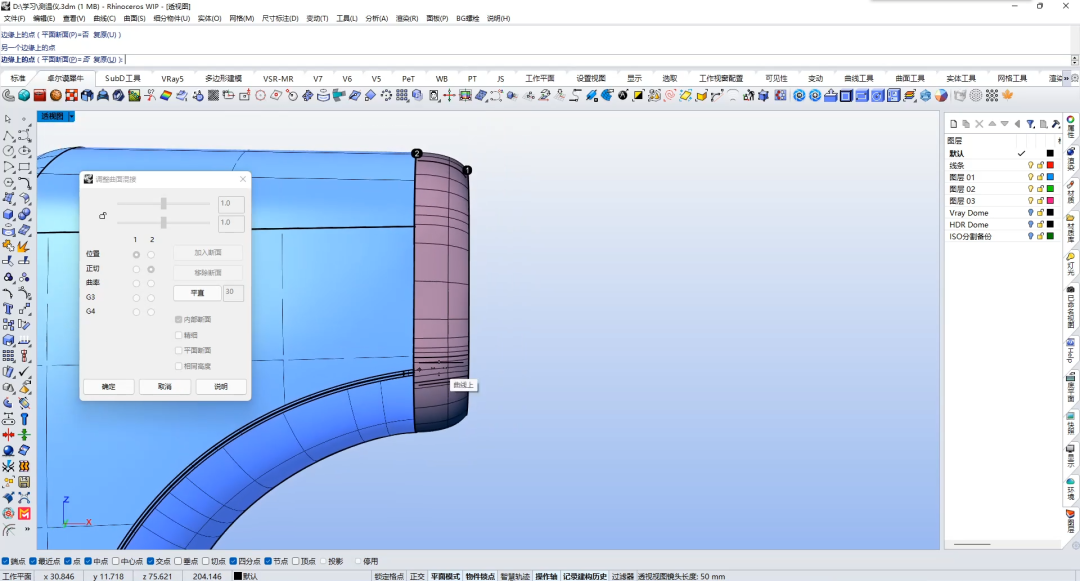Click the red-green gumball arrows toolbar icon
Viewport: 1080px width, 581px height.
pos(449,96)
